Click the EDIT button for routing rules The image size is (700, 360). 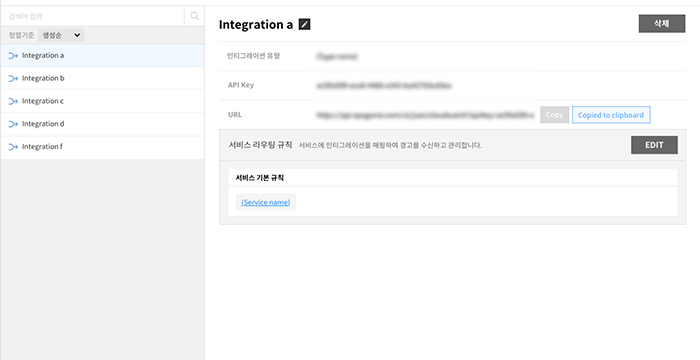pyautogui.click(x=654, y=145)
